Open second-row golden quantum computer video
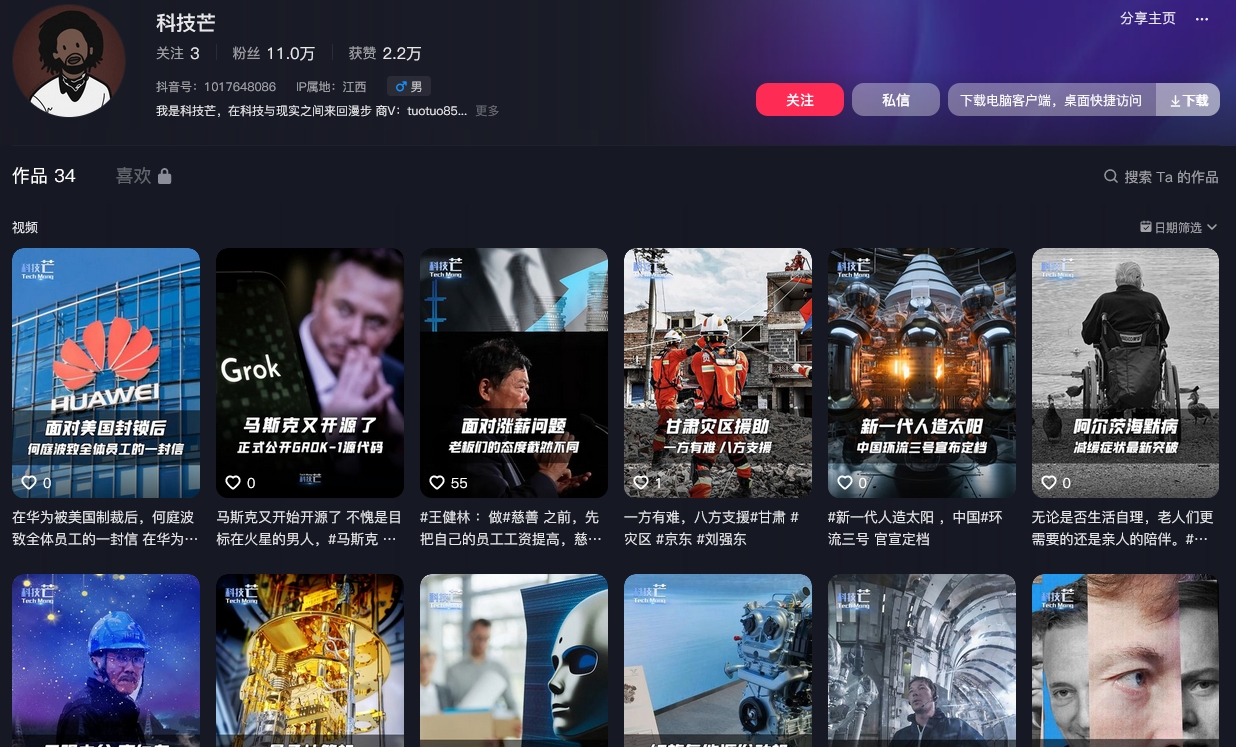The height and width of the screenshot is (747, 1236). coord(310,660)
